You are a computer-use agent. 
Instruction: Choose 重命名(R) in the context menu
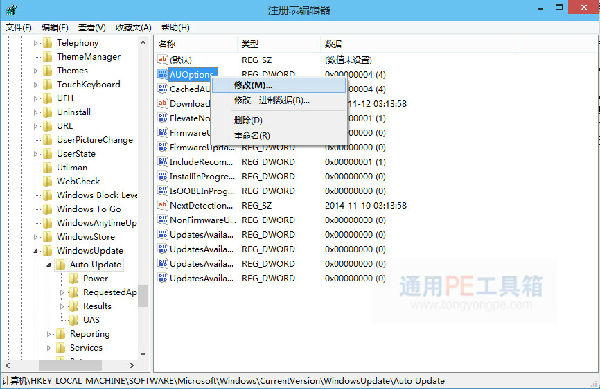(x=279, y=135)
